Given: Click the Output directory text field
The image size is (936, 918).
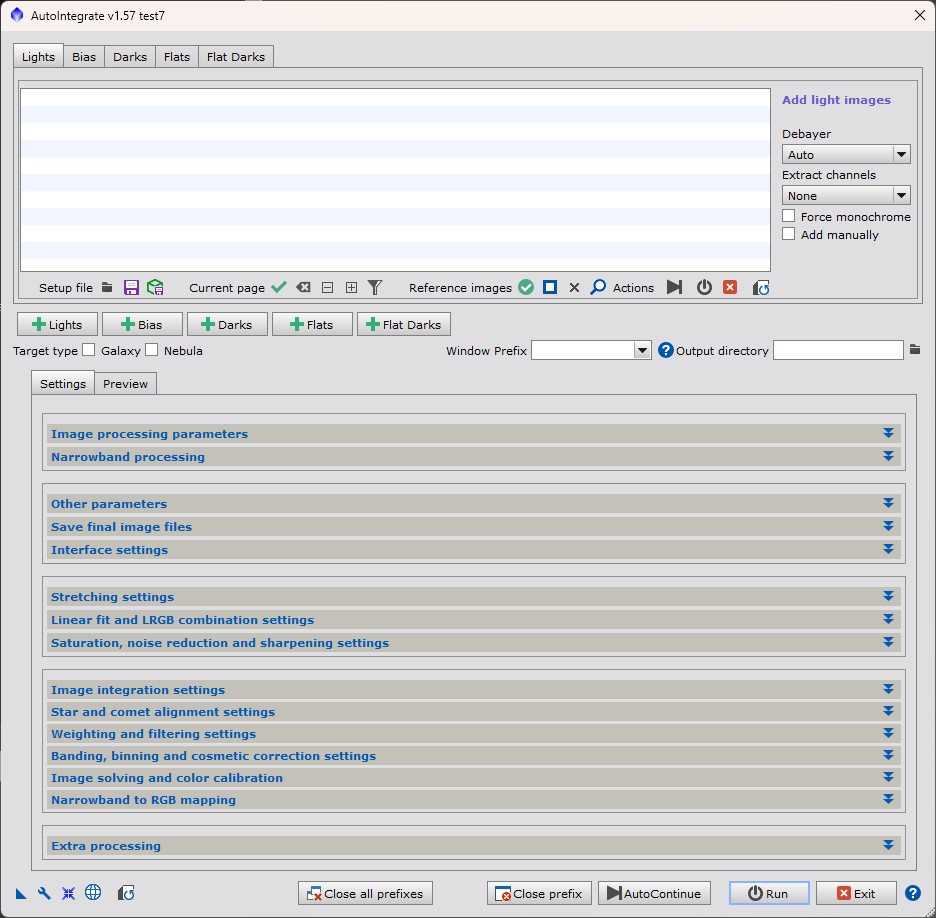Looking at the screenshot, I should (837, 351).
